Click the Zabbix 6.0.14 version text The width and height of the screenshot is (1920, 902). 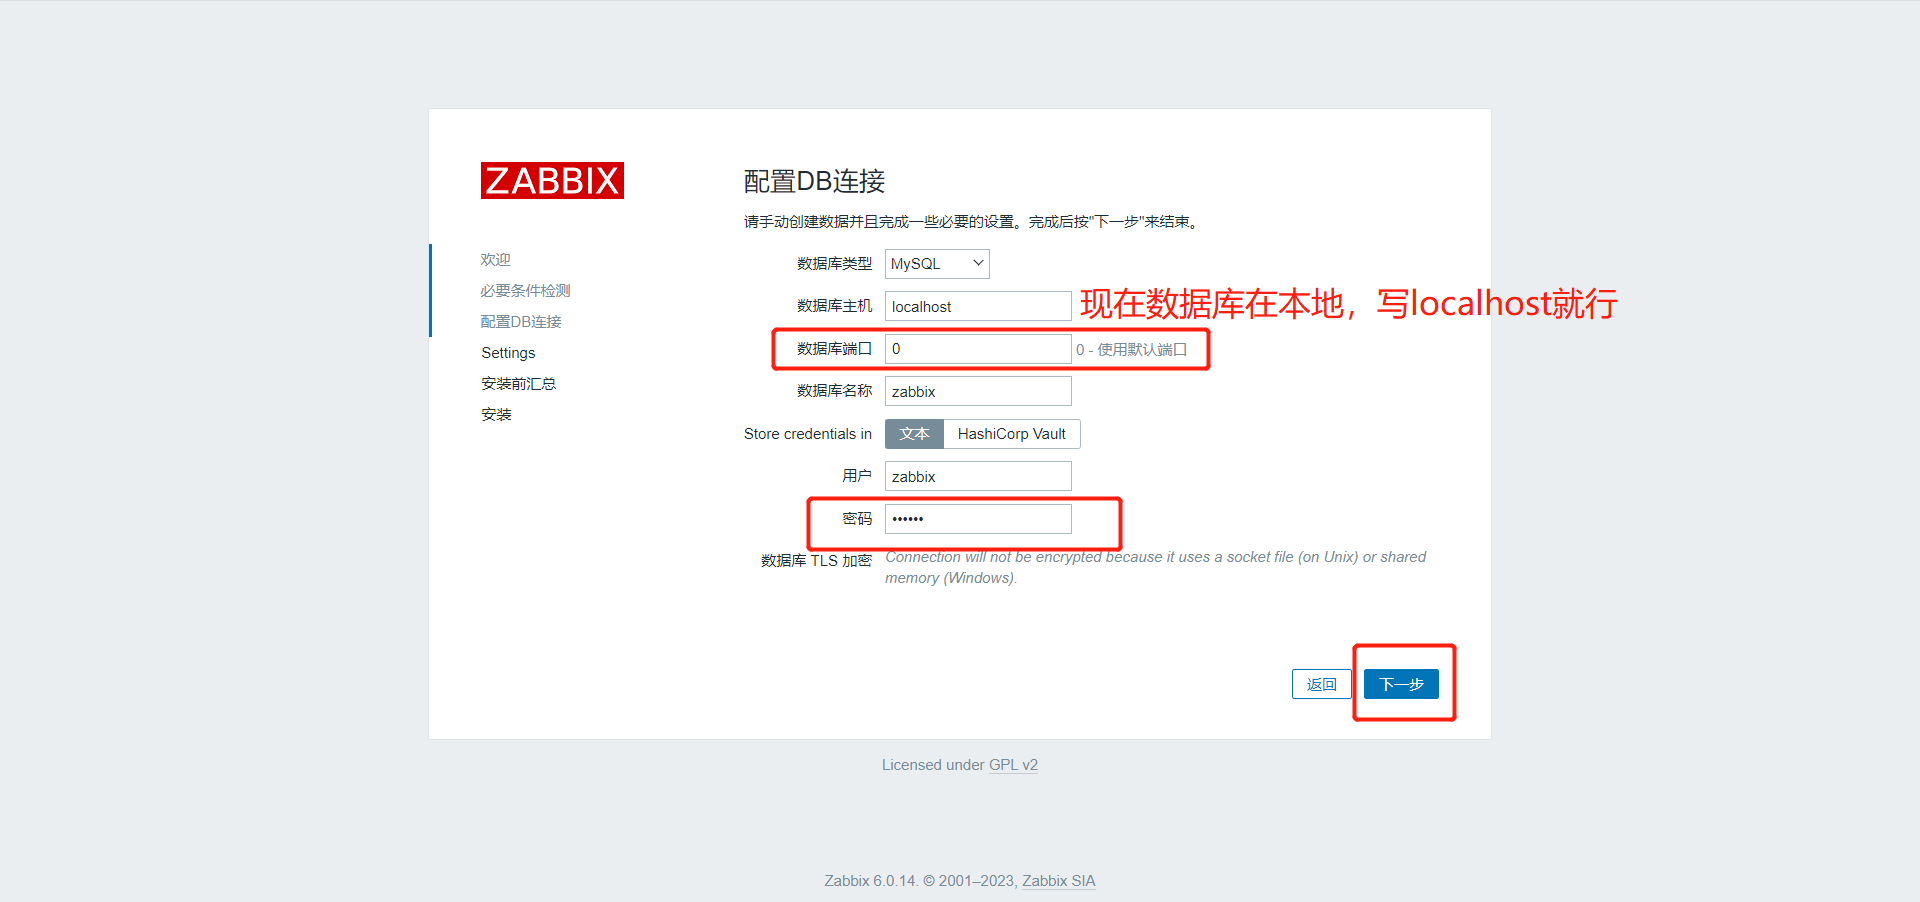pyautogui.click(x=870, y=881)
